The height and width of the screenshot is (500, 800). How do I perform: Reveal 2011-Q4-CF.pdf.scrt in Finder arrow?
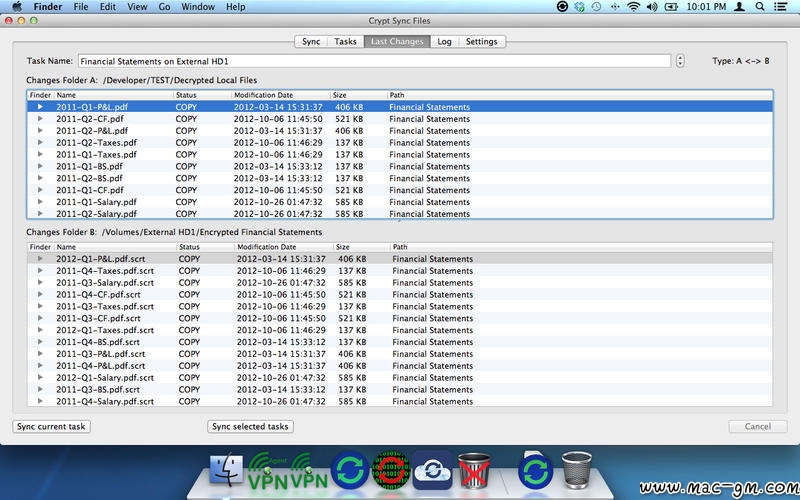click(40, 294)
